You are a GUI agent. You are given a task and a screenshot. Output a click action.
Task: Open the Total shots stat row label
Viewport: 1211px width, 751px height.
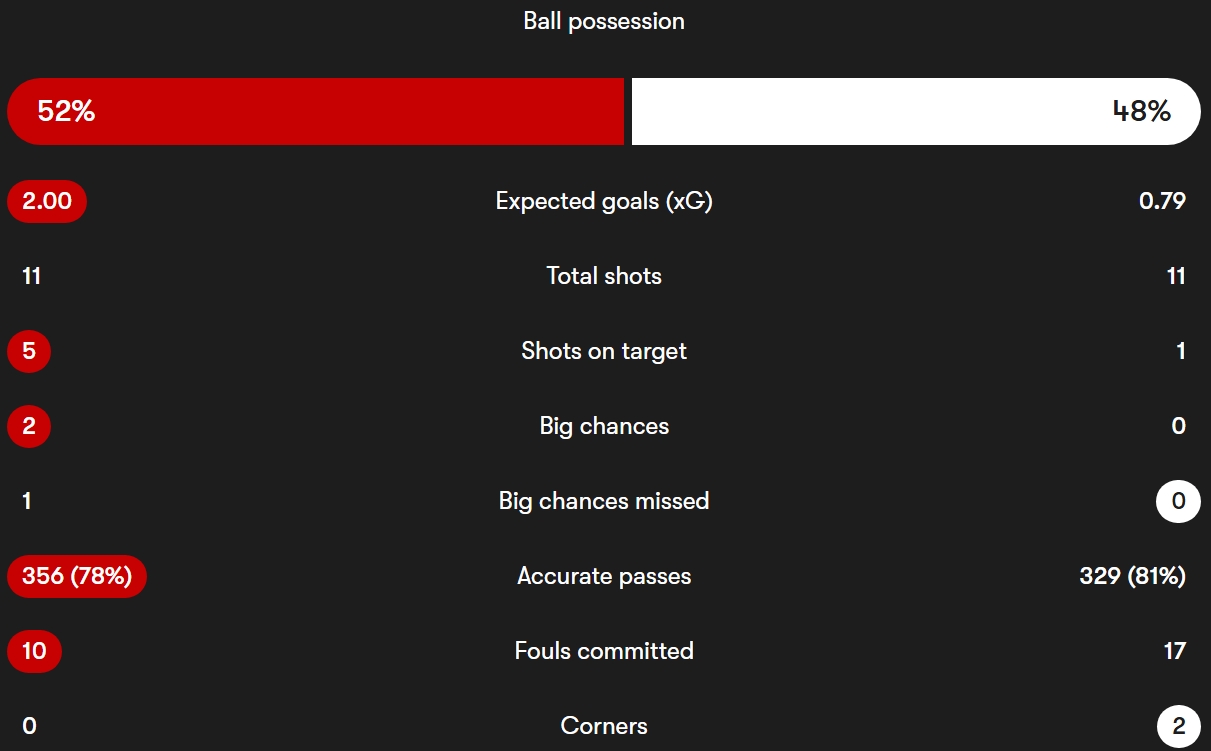tap(604, 276)
